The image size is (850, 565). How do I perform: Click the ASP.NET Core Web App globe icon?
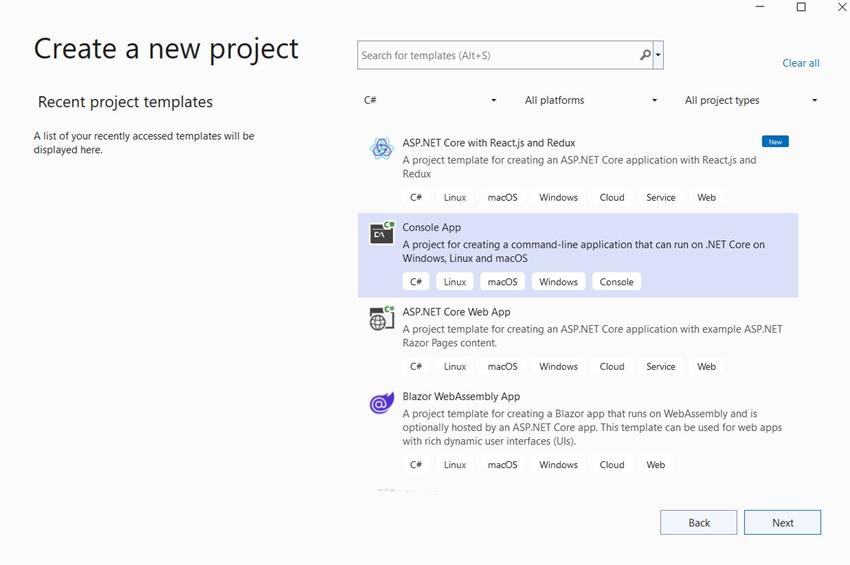click(x=382, y=318)
